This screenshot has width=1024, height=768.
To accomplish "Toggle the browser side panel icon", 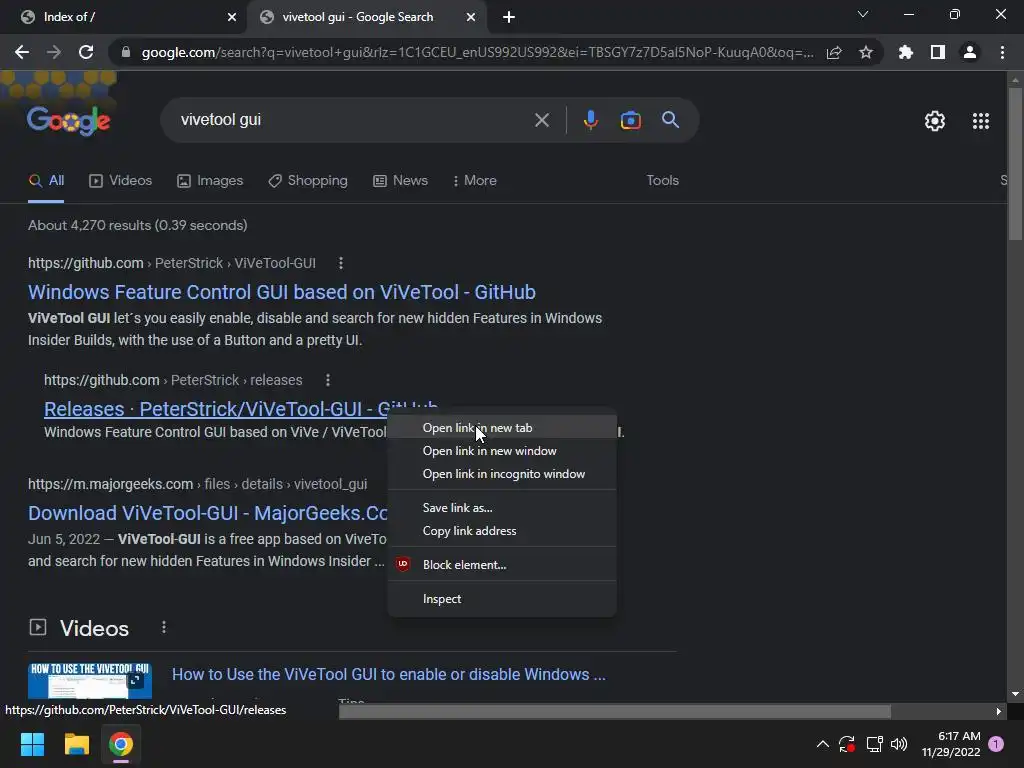I will click(938, 52).
